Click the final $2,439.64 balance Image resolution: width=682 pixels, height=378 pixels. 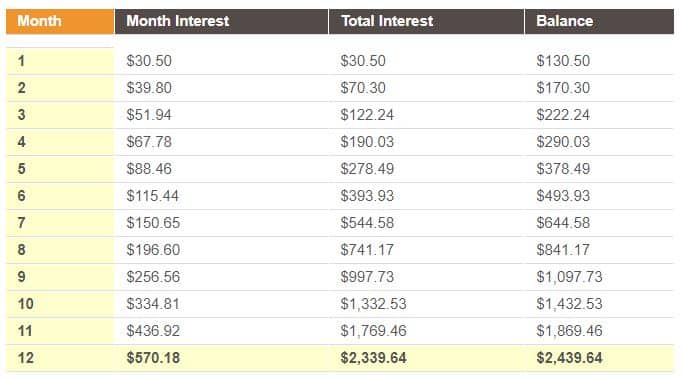(x=569, y=358)
